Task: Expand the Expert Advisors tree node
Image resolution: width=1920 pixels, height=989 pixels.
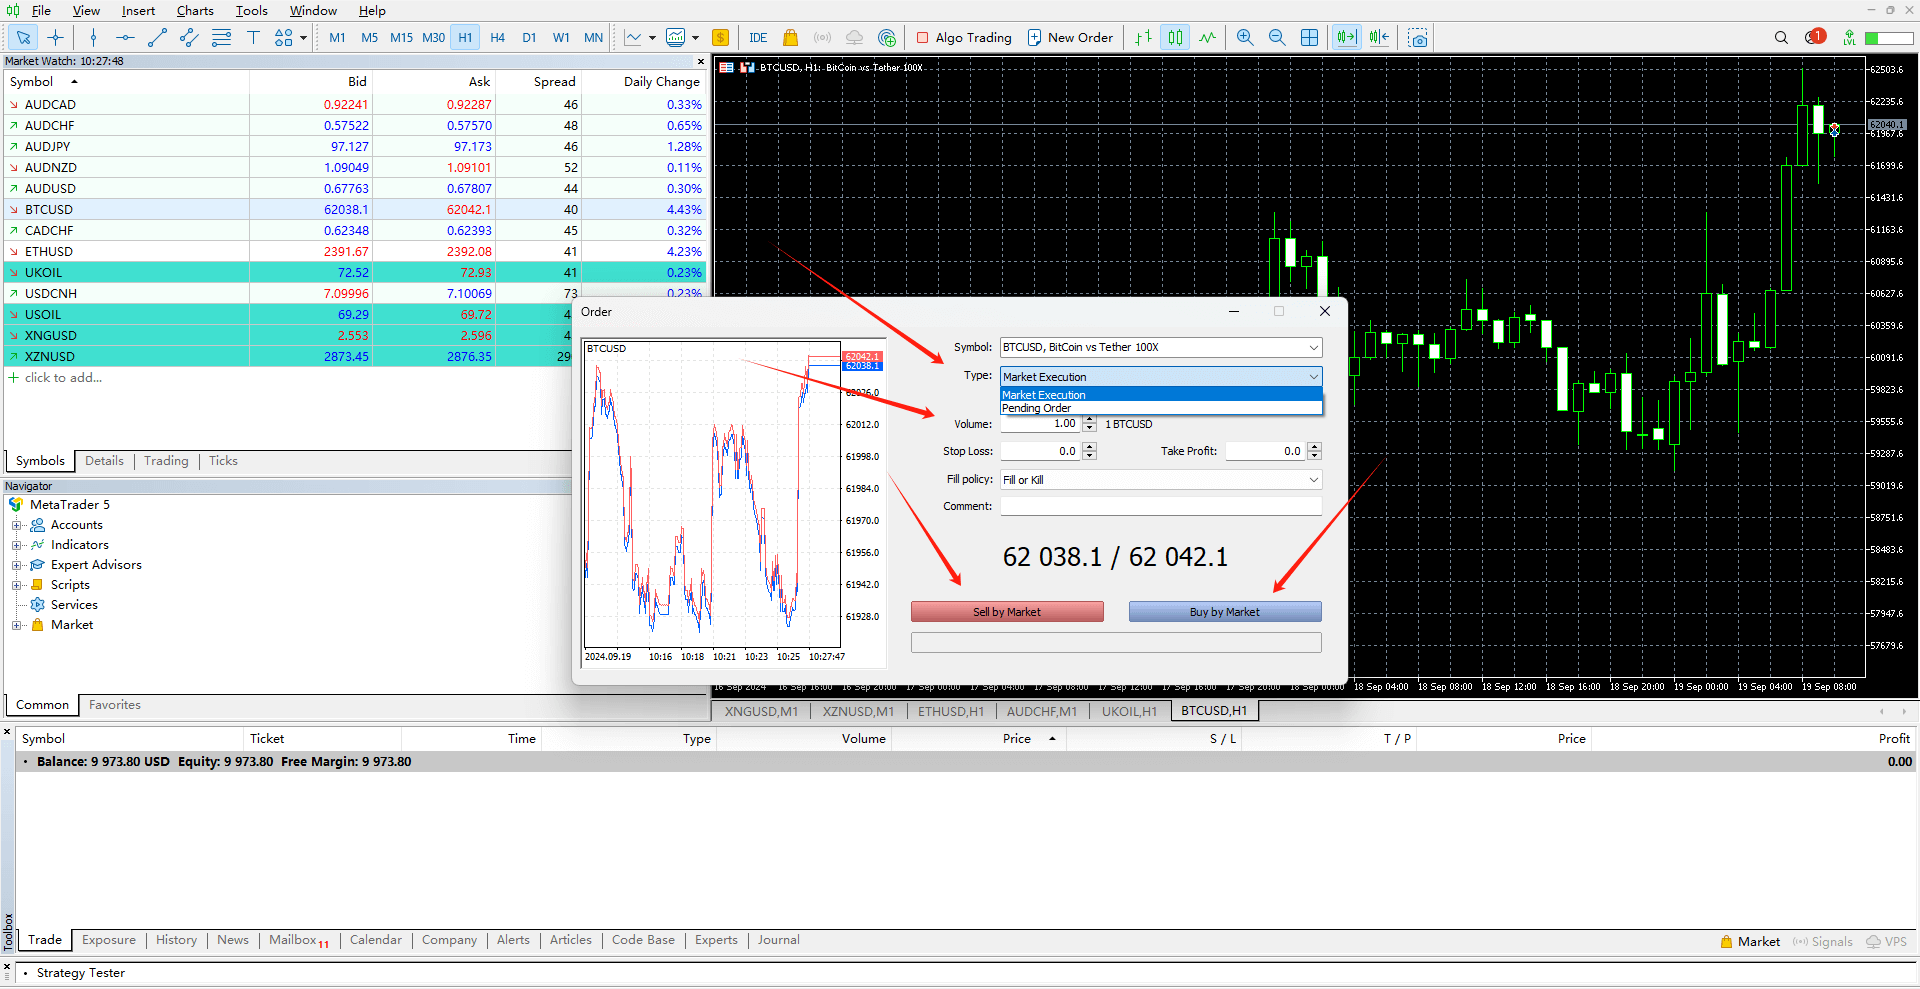Action: 16,565
